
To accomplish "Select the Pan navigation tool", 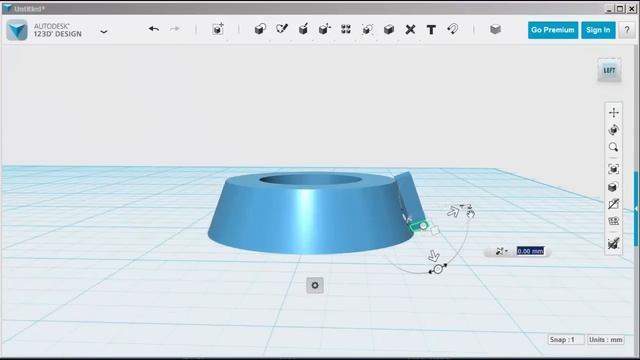I will click(613, 112).
